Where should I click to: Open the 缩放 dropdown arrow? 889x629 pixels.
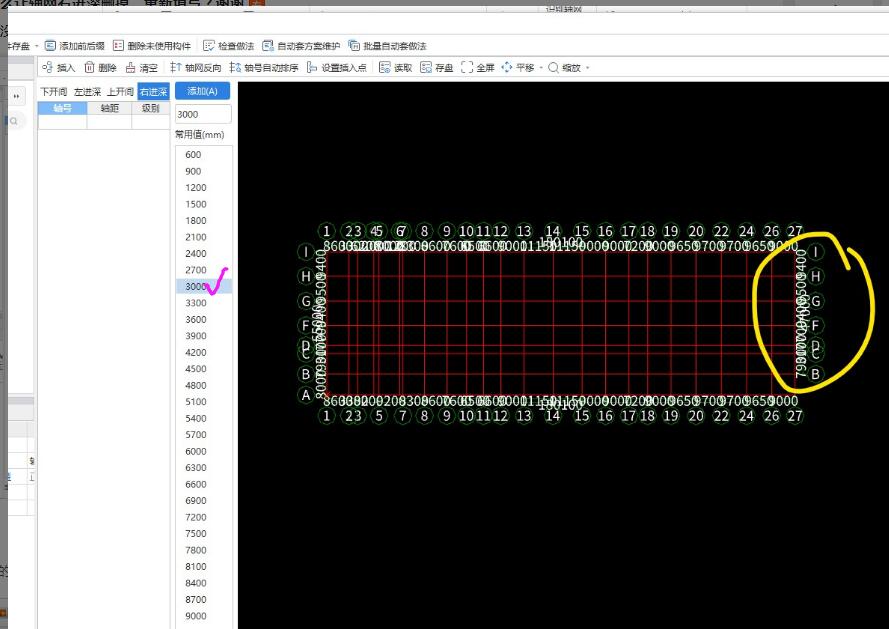tap(587, 68)
